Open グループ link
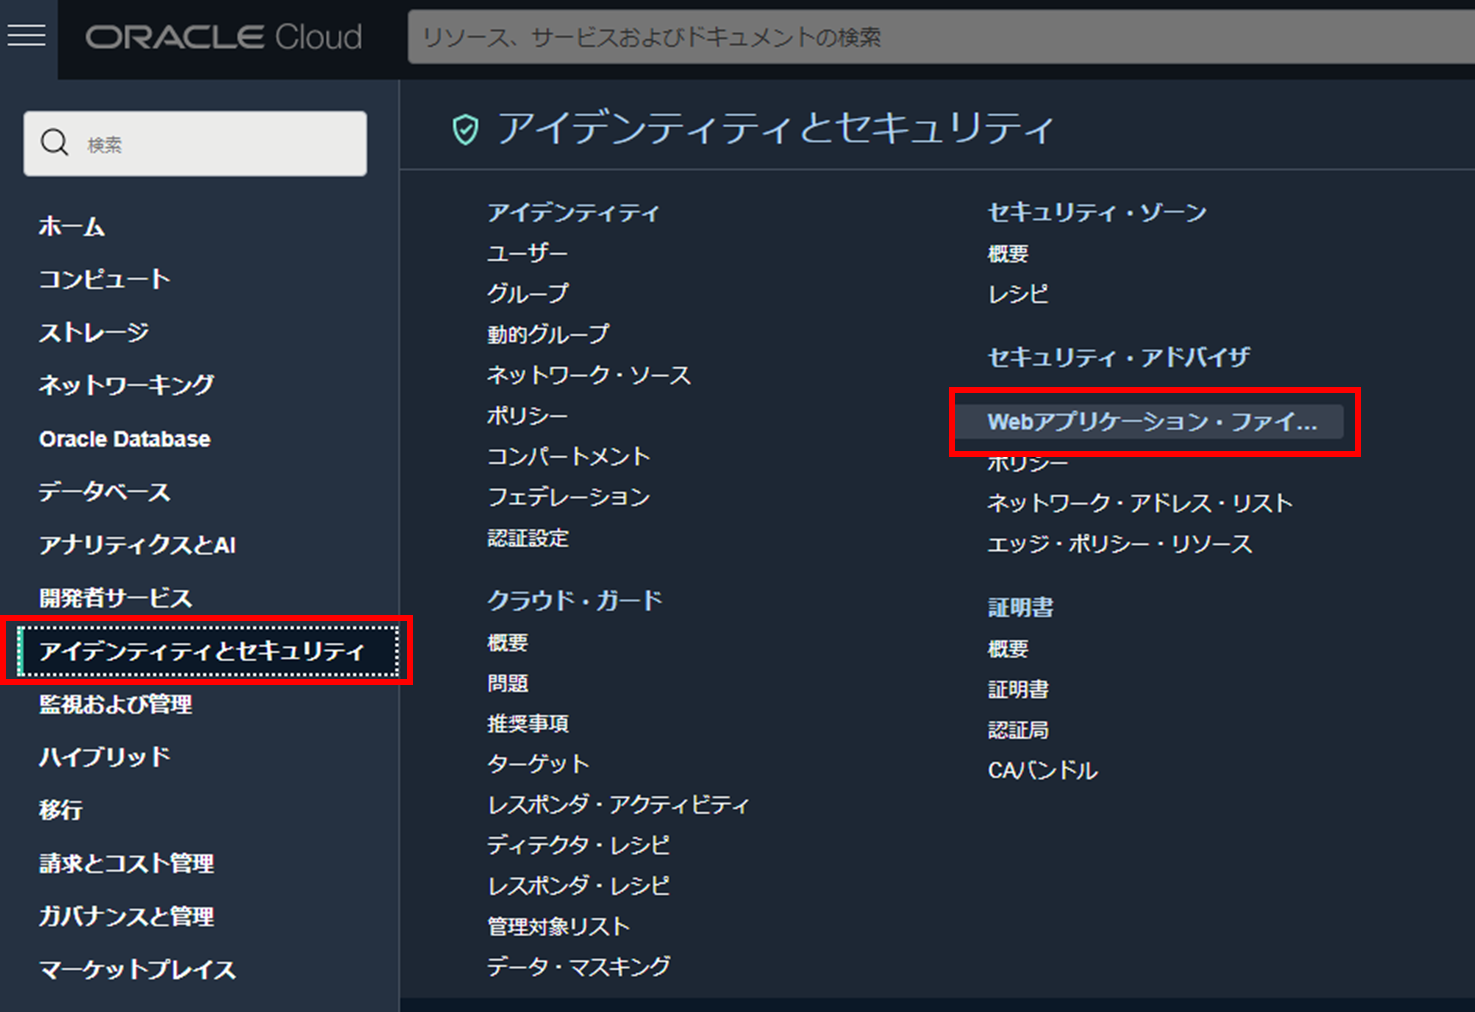The width and height of the screenshot is (1475, 1012). click(528, 293)
